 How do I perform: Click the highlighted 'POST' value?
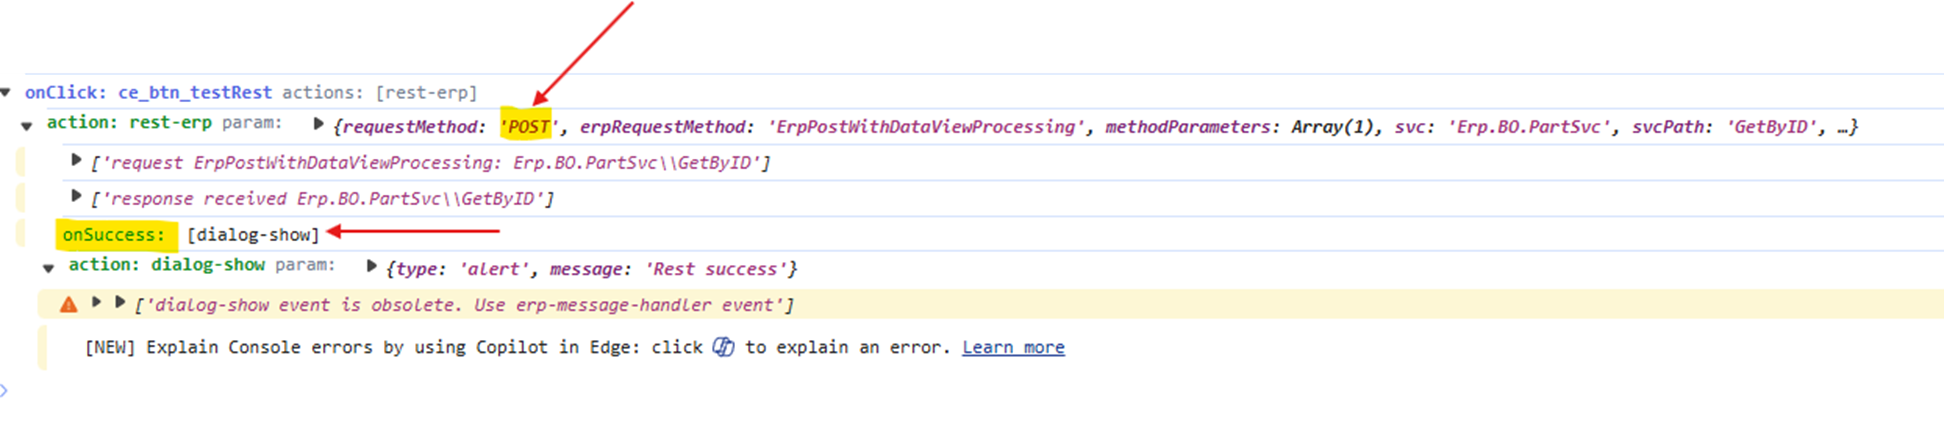527,127
